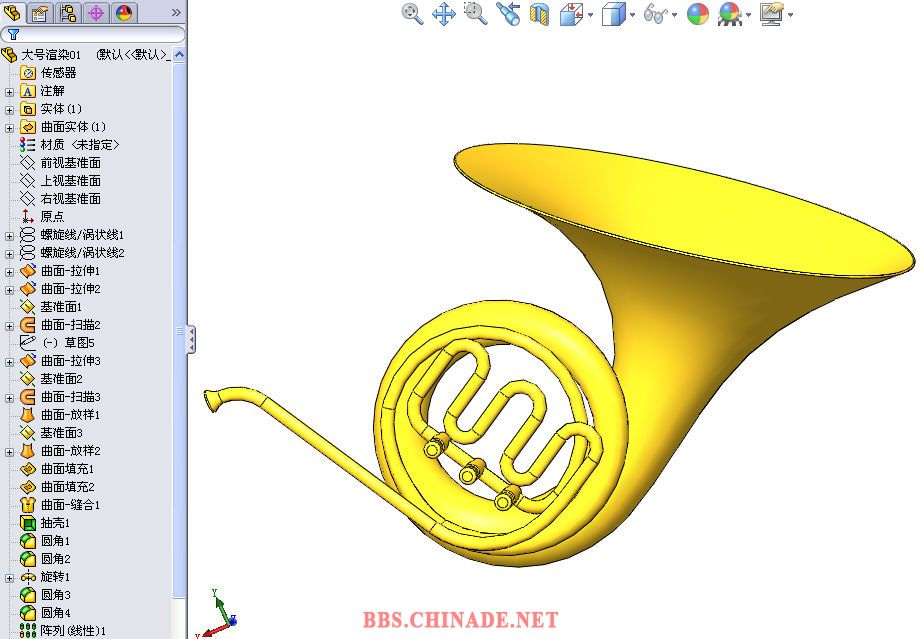This screenshot has height=639, width=922.
Task: Click the Apply Scene icon
Action: (729, 14)
